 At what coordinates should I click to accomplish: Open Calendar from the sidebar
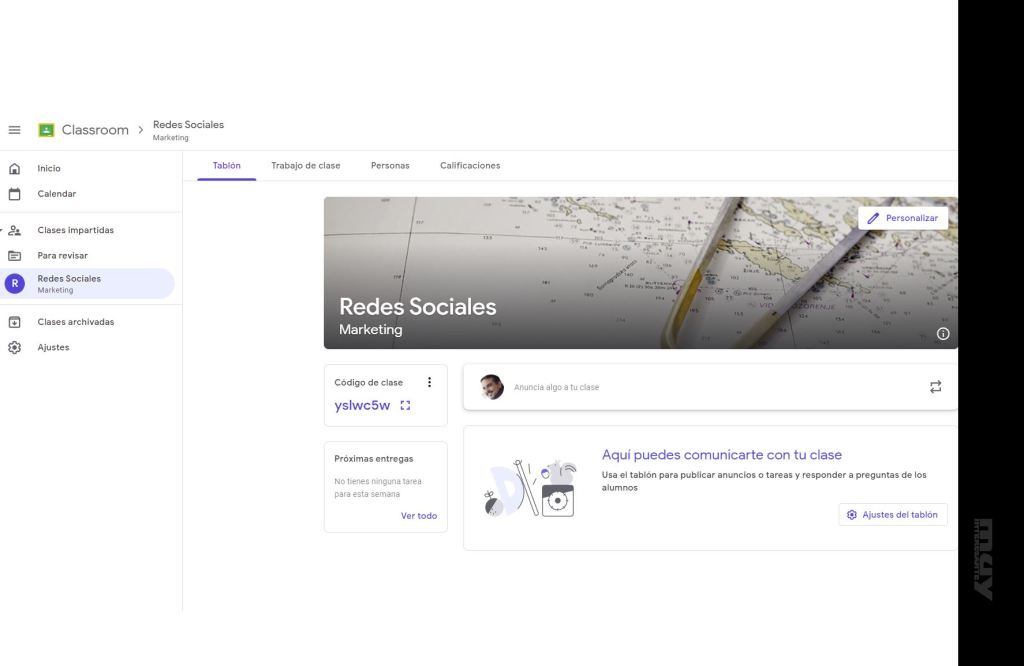(x=56, y=194)
